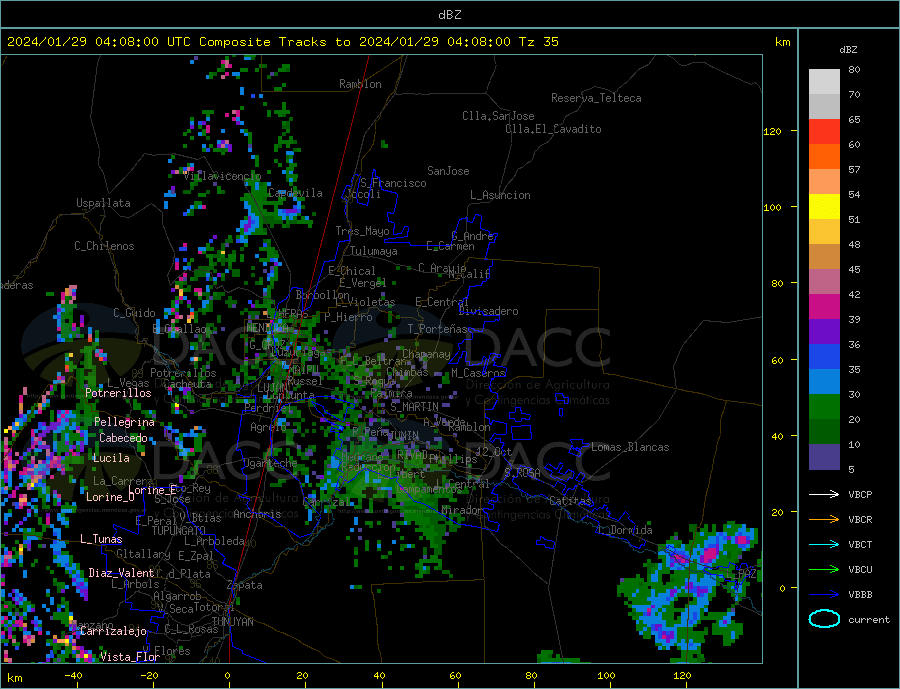Pick the yellow 51-54 dBZ color band
The width and height of the screenshot is (900, 689).
[x=824, y=207]
